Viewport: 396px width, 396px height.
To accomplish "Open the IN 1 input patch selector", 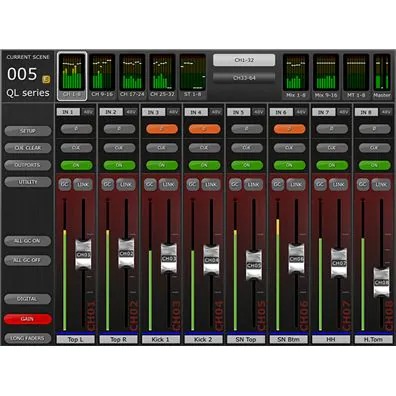I will coord(68,112).
